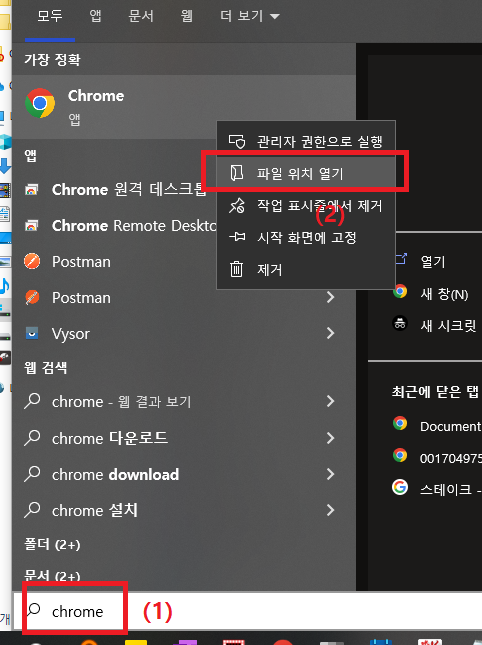482x645 pixels.
Task: Click 새 창(N) in preview pane
Action: pyautogui.click(x=444, y=294)
